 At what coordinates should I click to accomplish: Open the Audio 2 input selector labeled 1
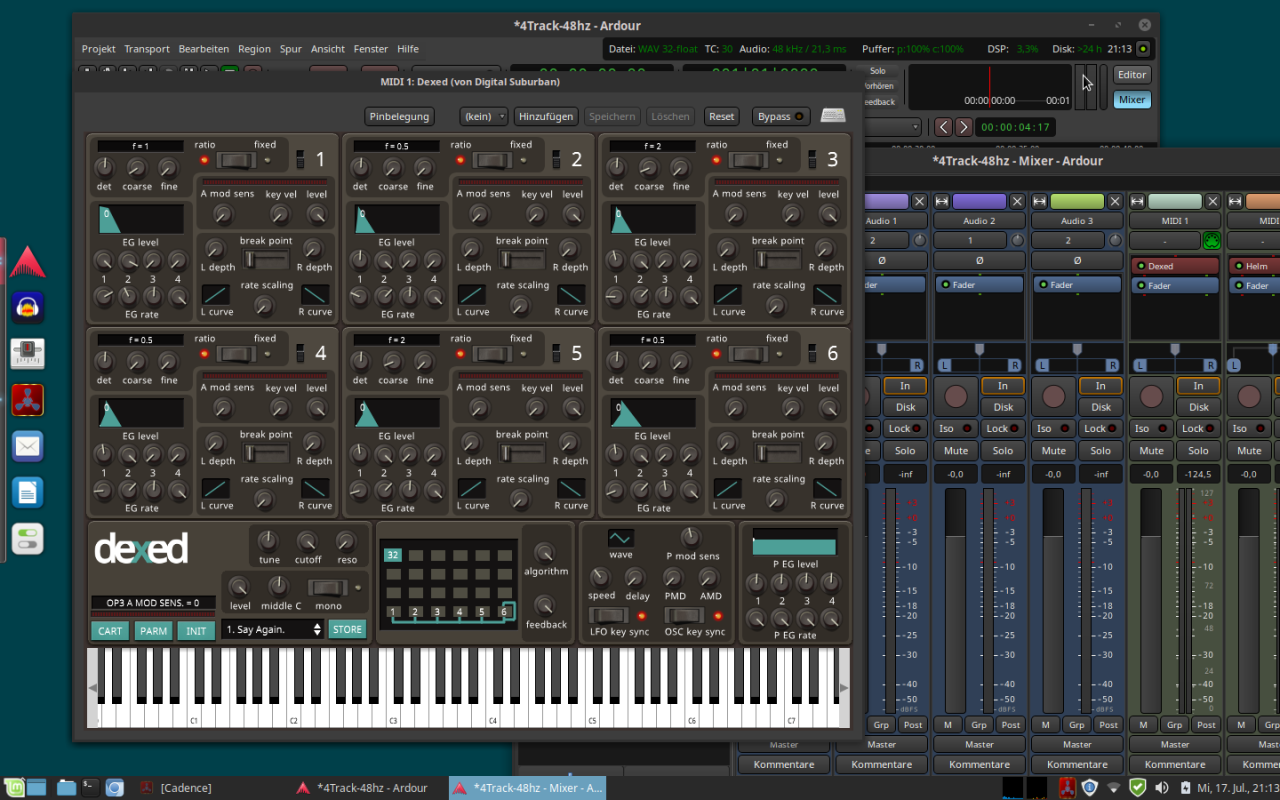click(x=969, y=241)
